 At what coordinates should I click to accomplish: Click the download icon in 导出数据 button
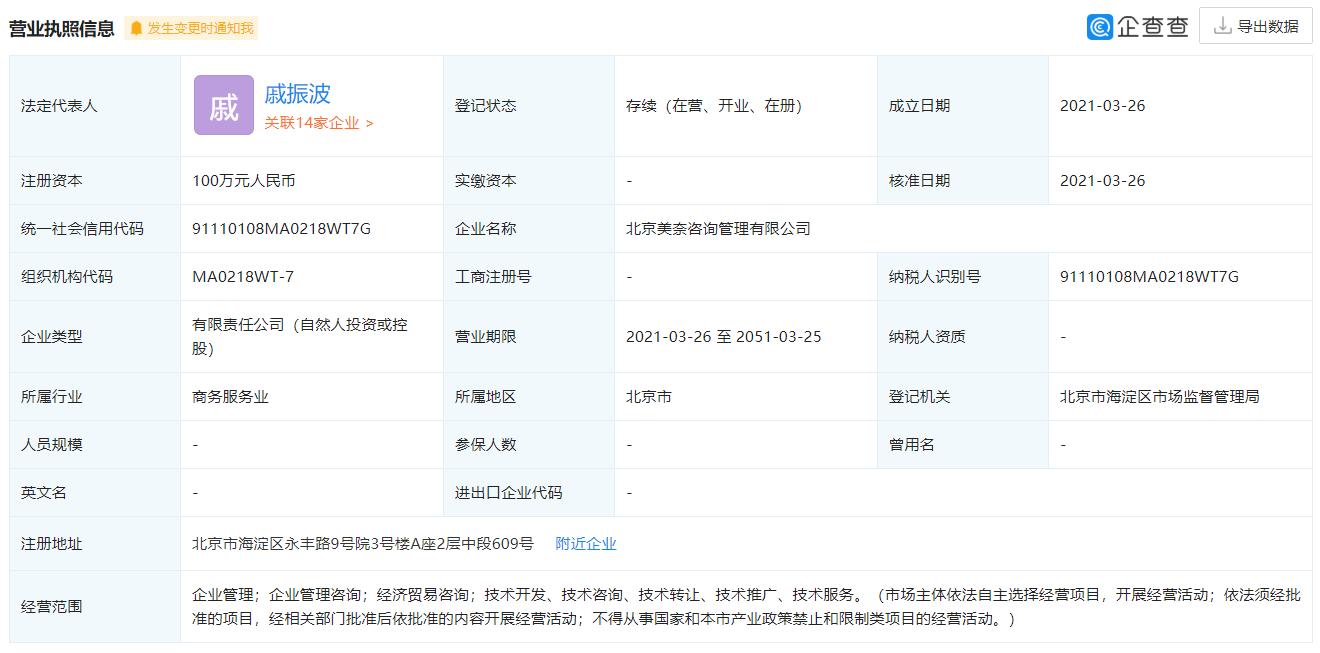click(1222, 26)
